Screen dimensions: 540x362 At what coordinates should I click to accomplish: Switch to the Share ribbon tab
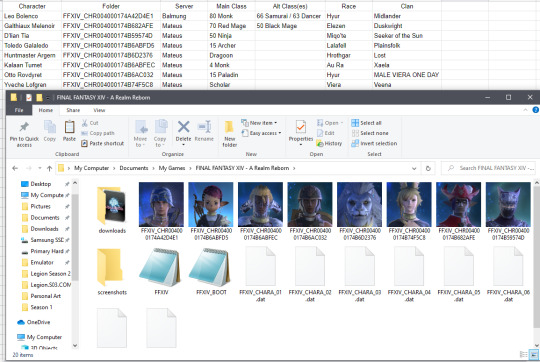click(x=73, y=110)
